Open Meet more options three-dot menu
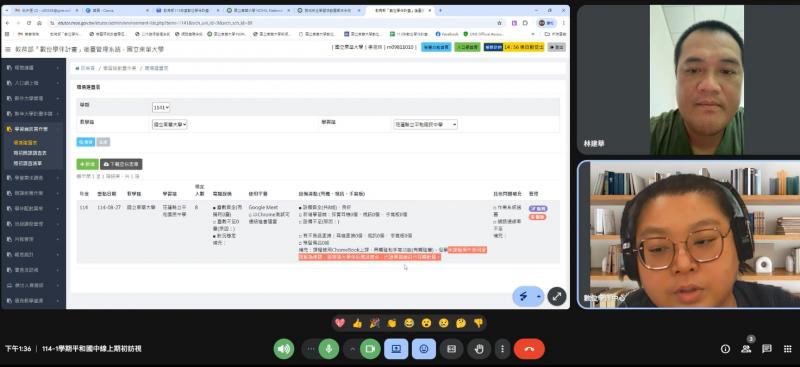 click(x=503, y=349)
